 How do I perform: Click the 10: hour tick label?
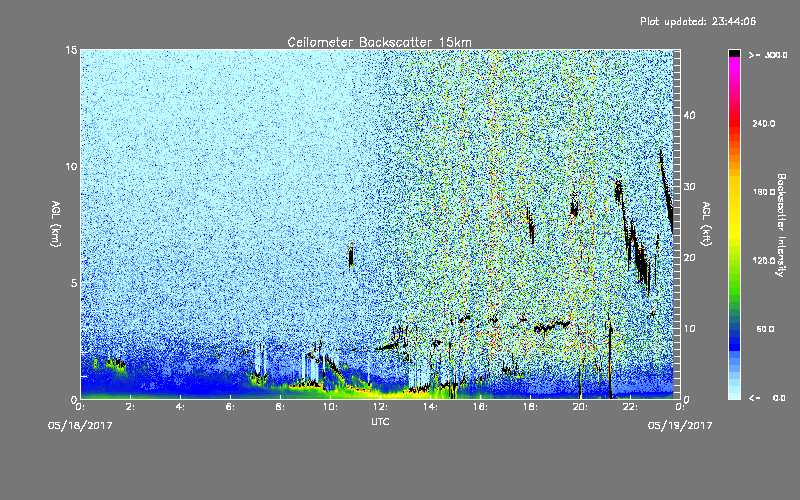click(x=331, y=407)
